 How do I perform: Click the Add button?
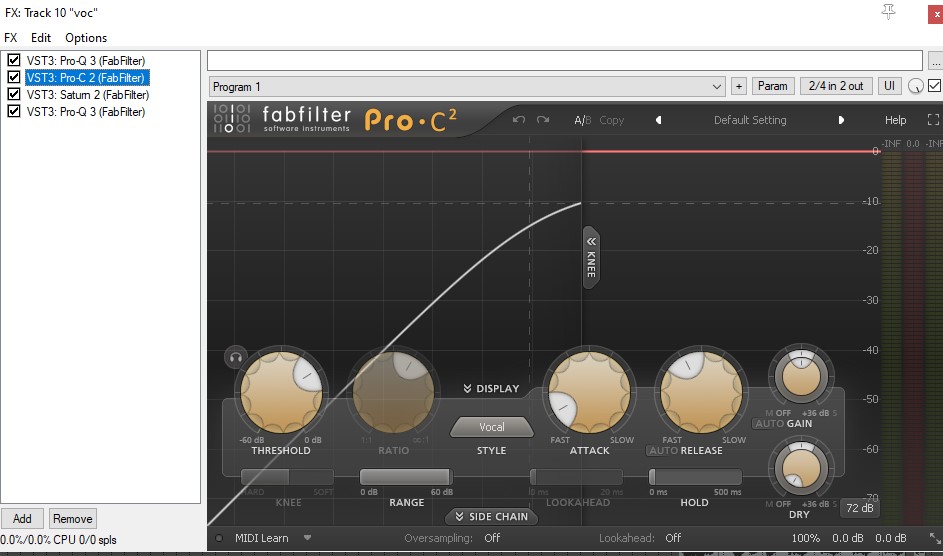coord(22,518)
